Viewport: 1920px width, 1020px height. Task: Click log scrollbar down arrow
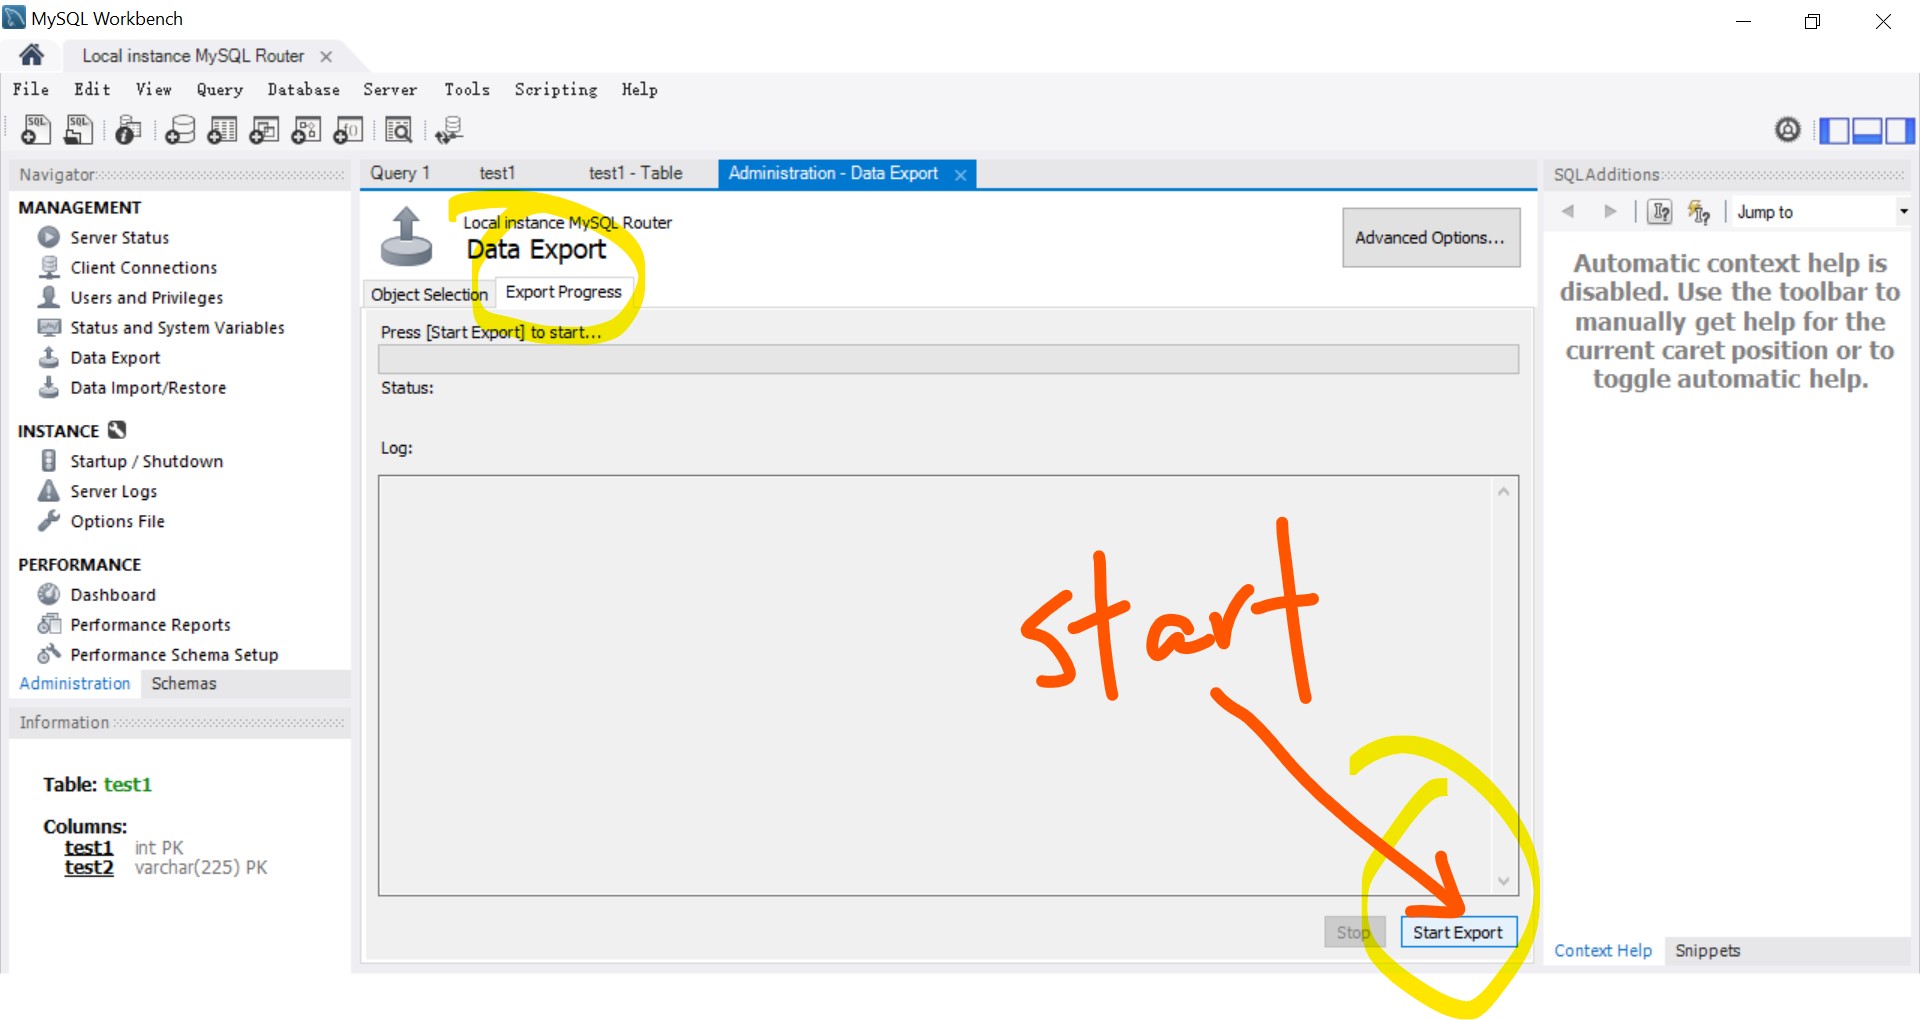1503,881
